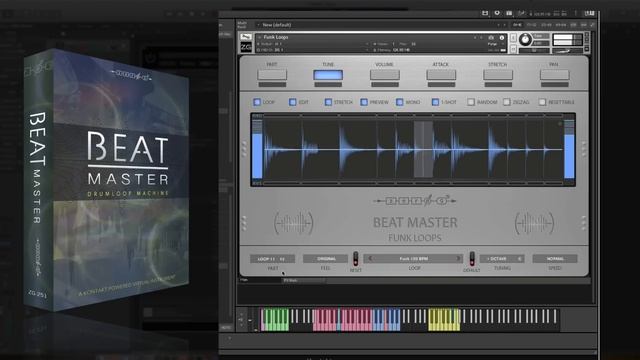640x360 pixels.
Task: Enable the RESETTABLE checkbox
Action: coord(542,102)
